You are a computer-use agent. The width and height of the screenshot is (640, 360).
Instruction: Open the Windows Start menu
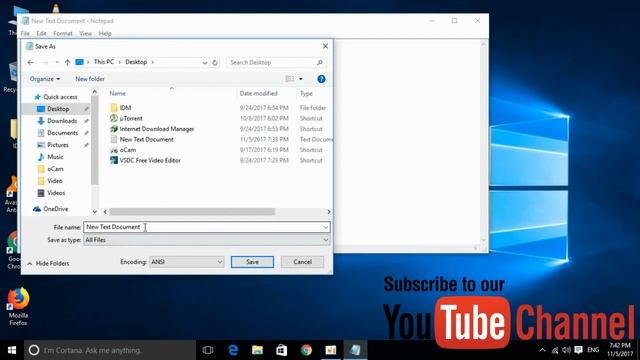tap(12, 350)
